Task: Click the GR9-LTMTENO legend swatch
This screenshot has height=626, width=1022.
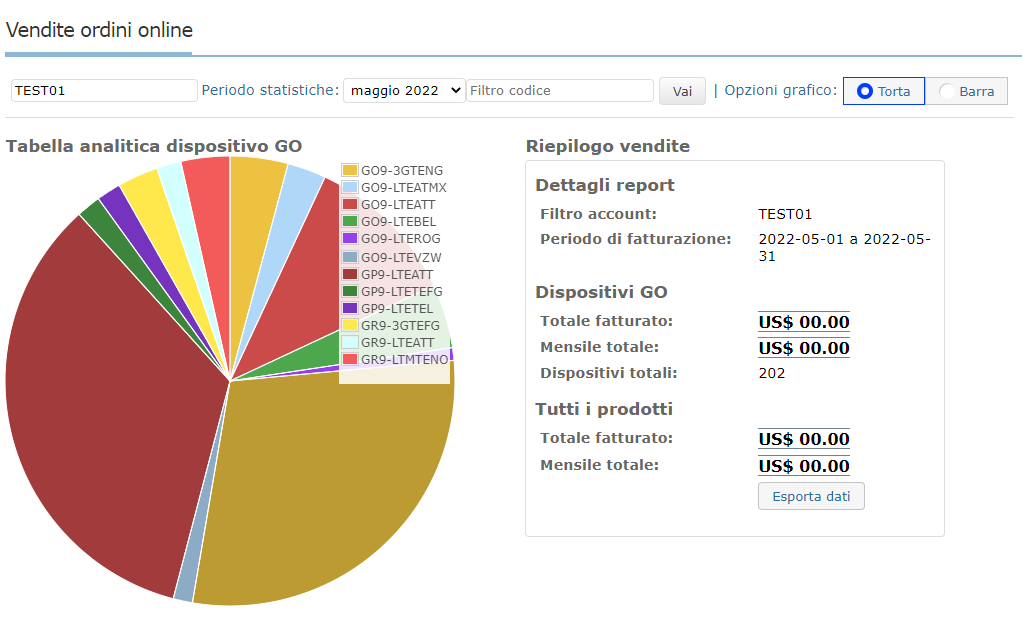Action: 350,359
